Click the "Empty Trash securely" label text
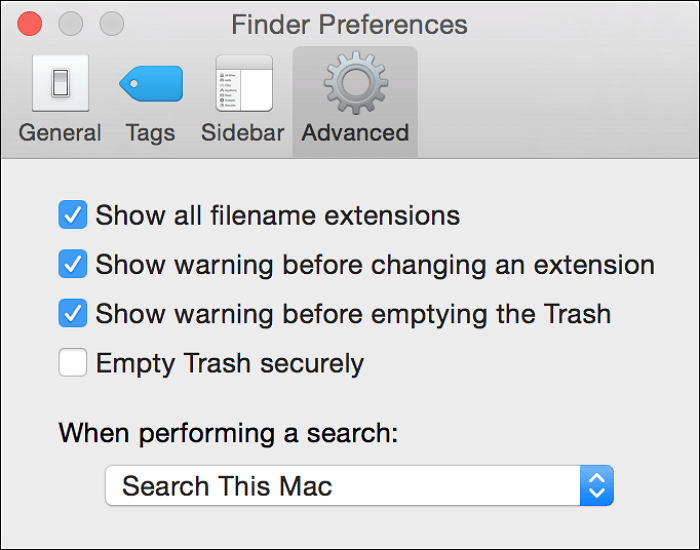Viewport: 700px width, 550px height. tap(230, 363)
